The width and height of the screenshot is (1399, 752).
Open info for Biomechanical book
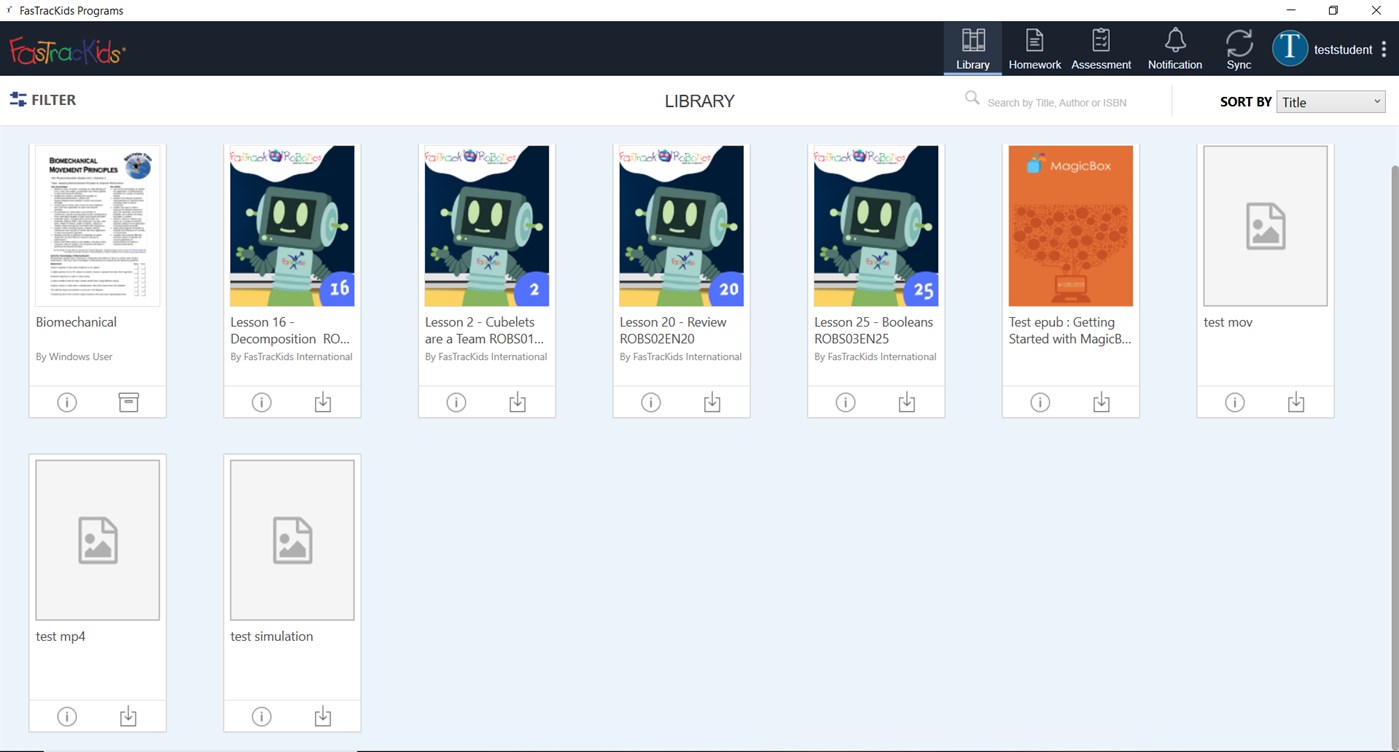67,402
